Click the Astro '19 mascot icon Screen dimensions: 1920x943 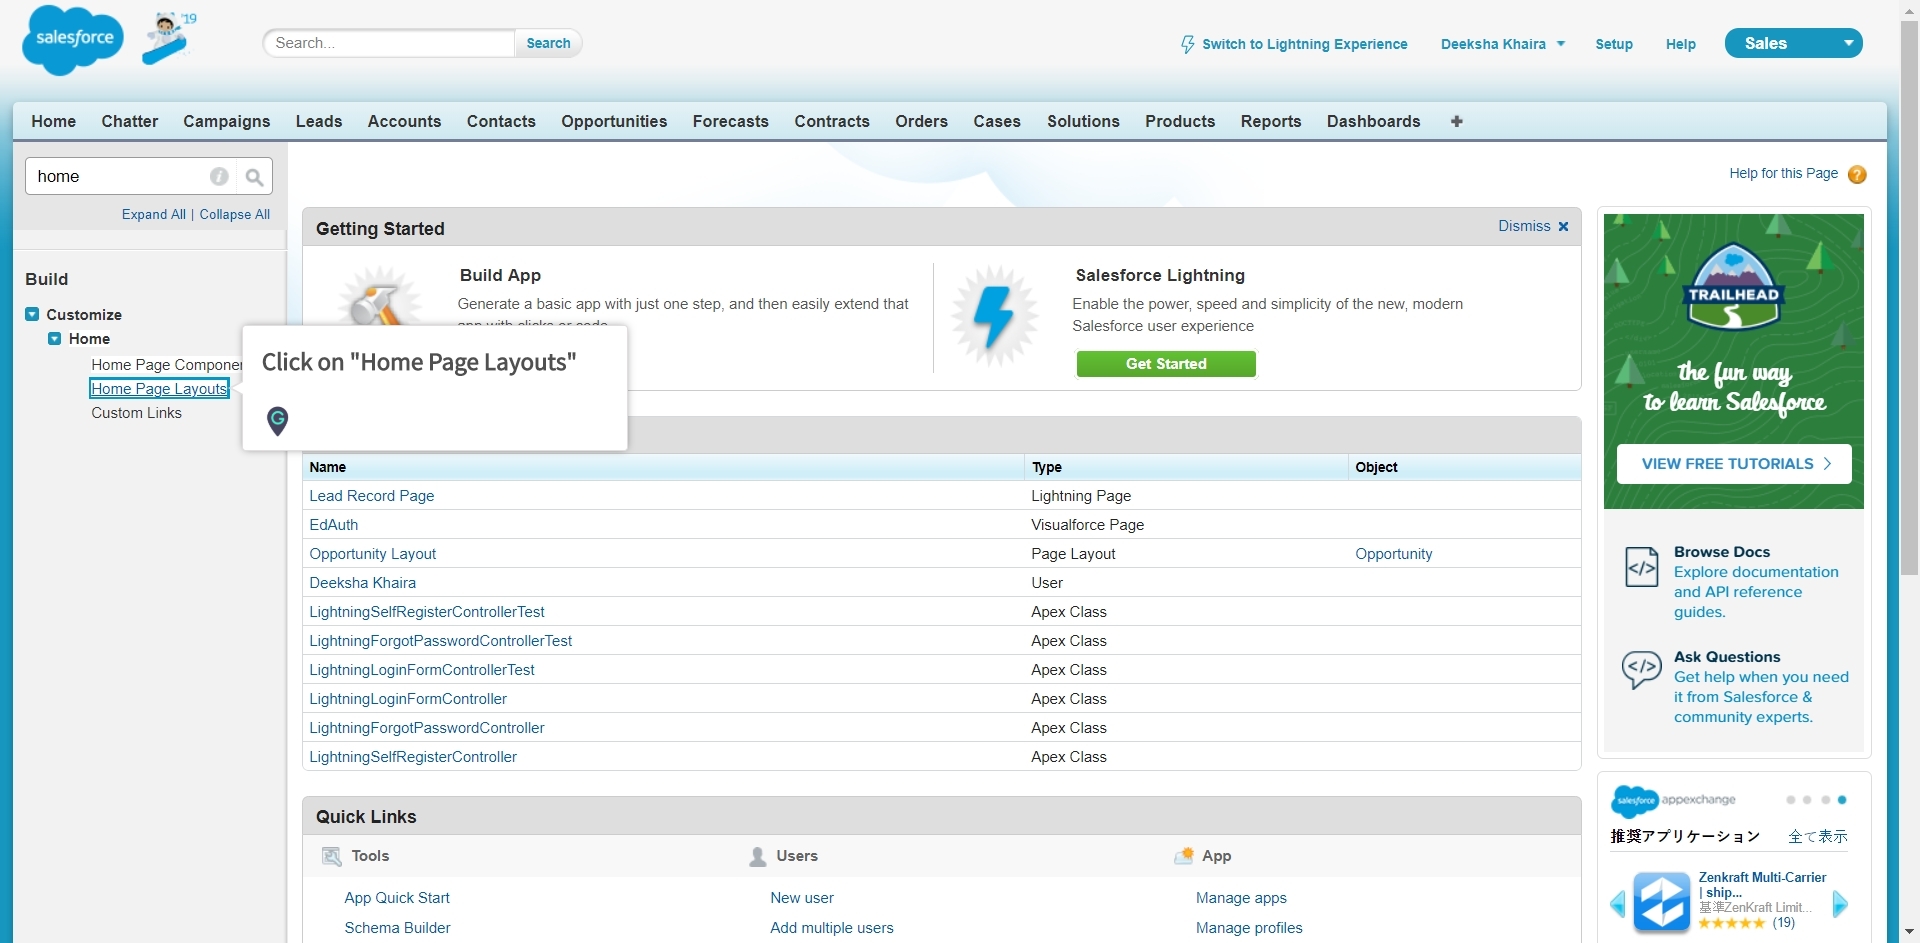(168, 38)
